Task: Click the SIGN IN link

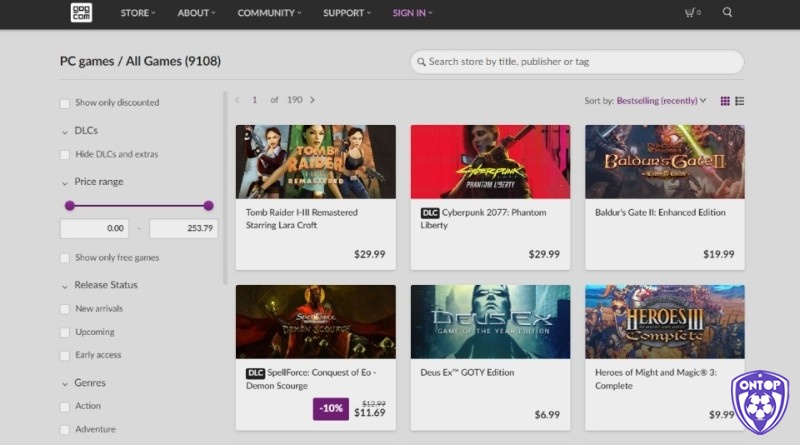Action: pos(412,13)
